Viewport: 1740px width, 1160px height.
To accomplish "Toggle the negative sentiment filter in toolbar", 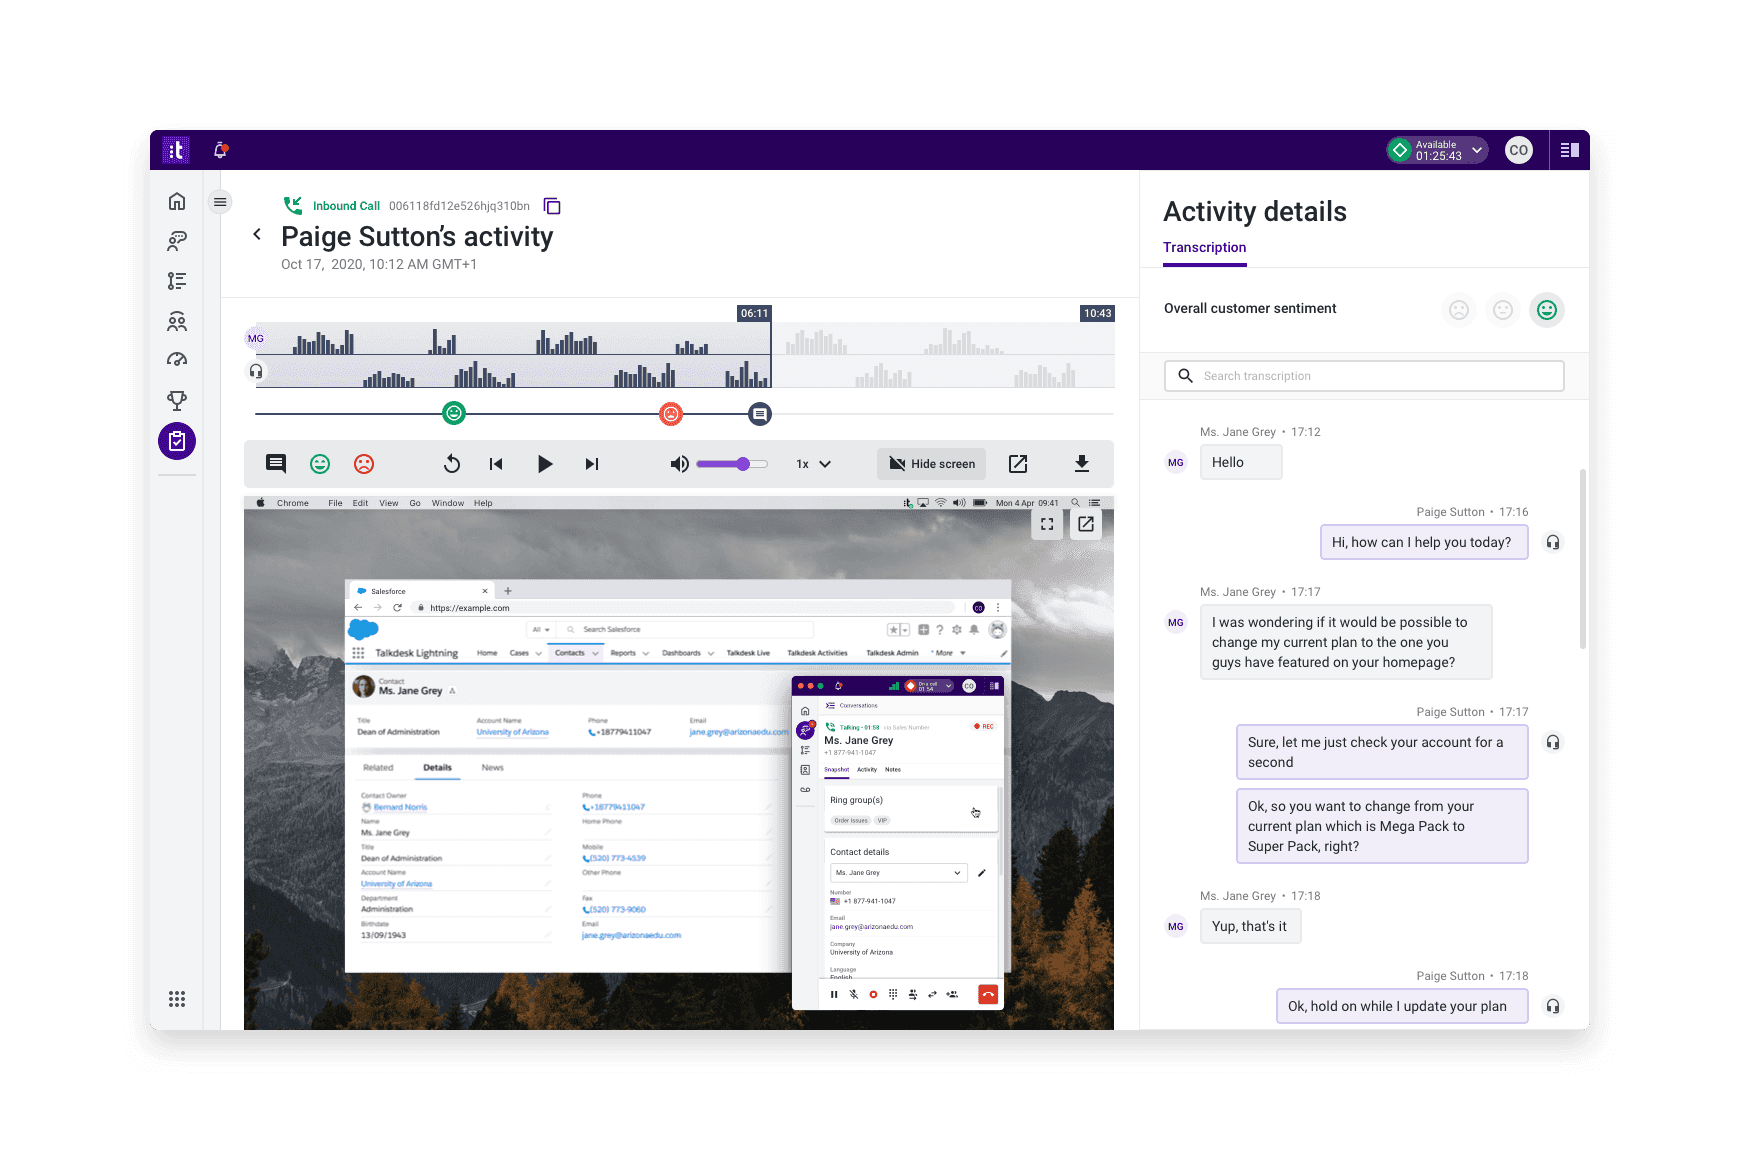I will tap(364, 464).
